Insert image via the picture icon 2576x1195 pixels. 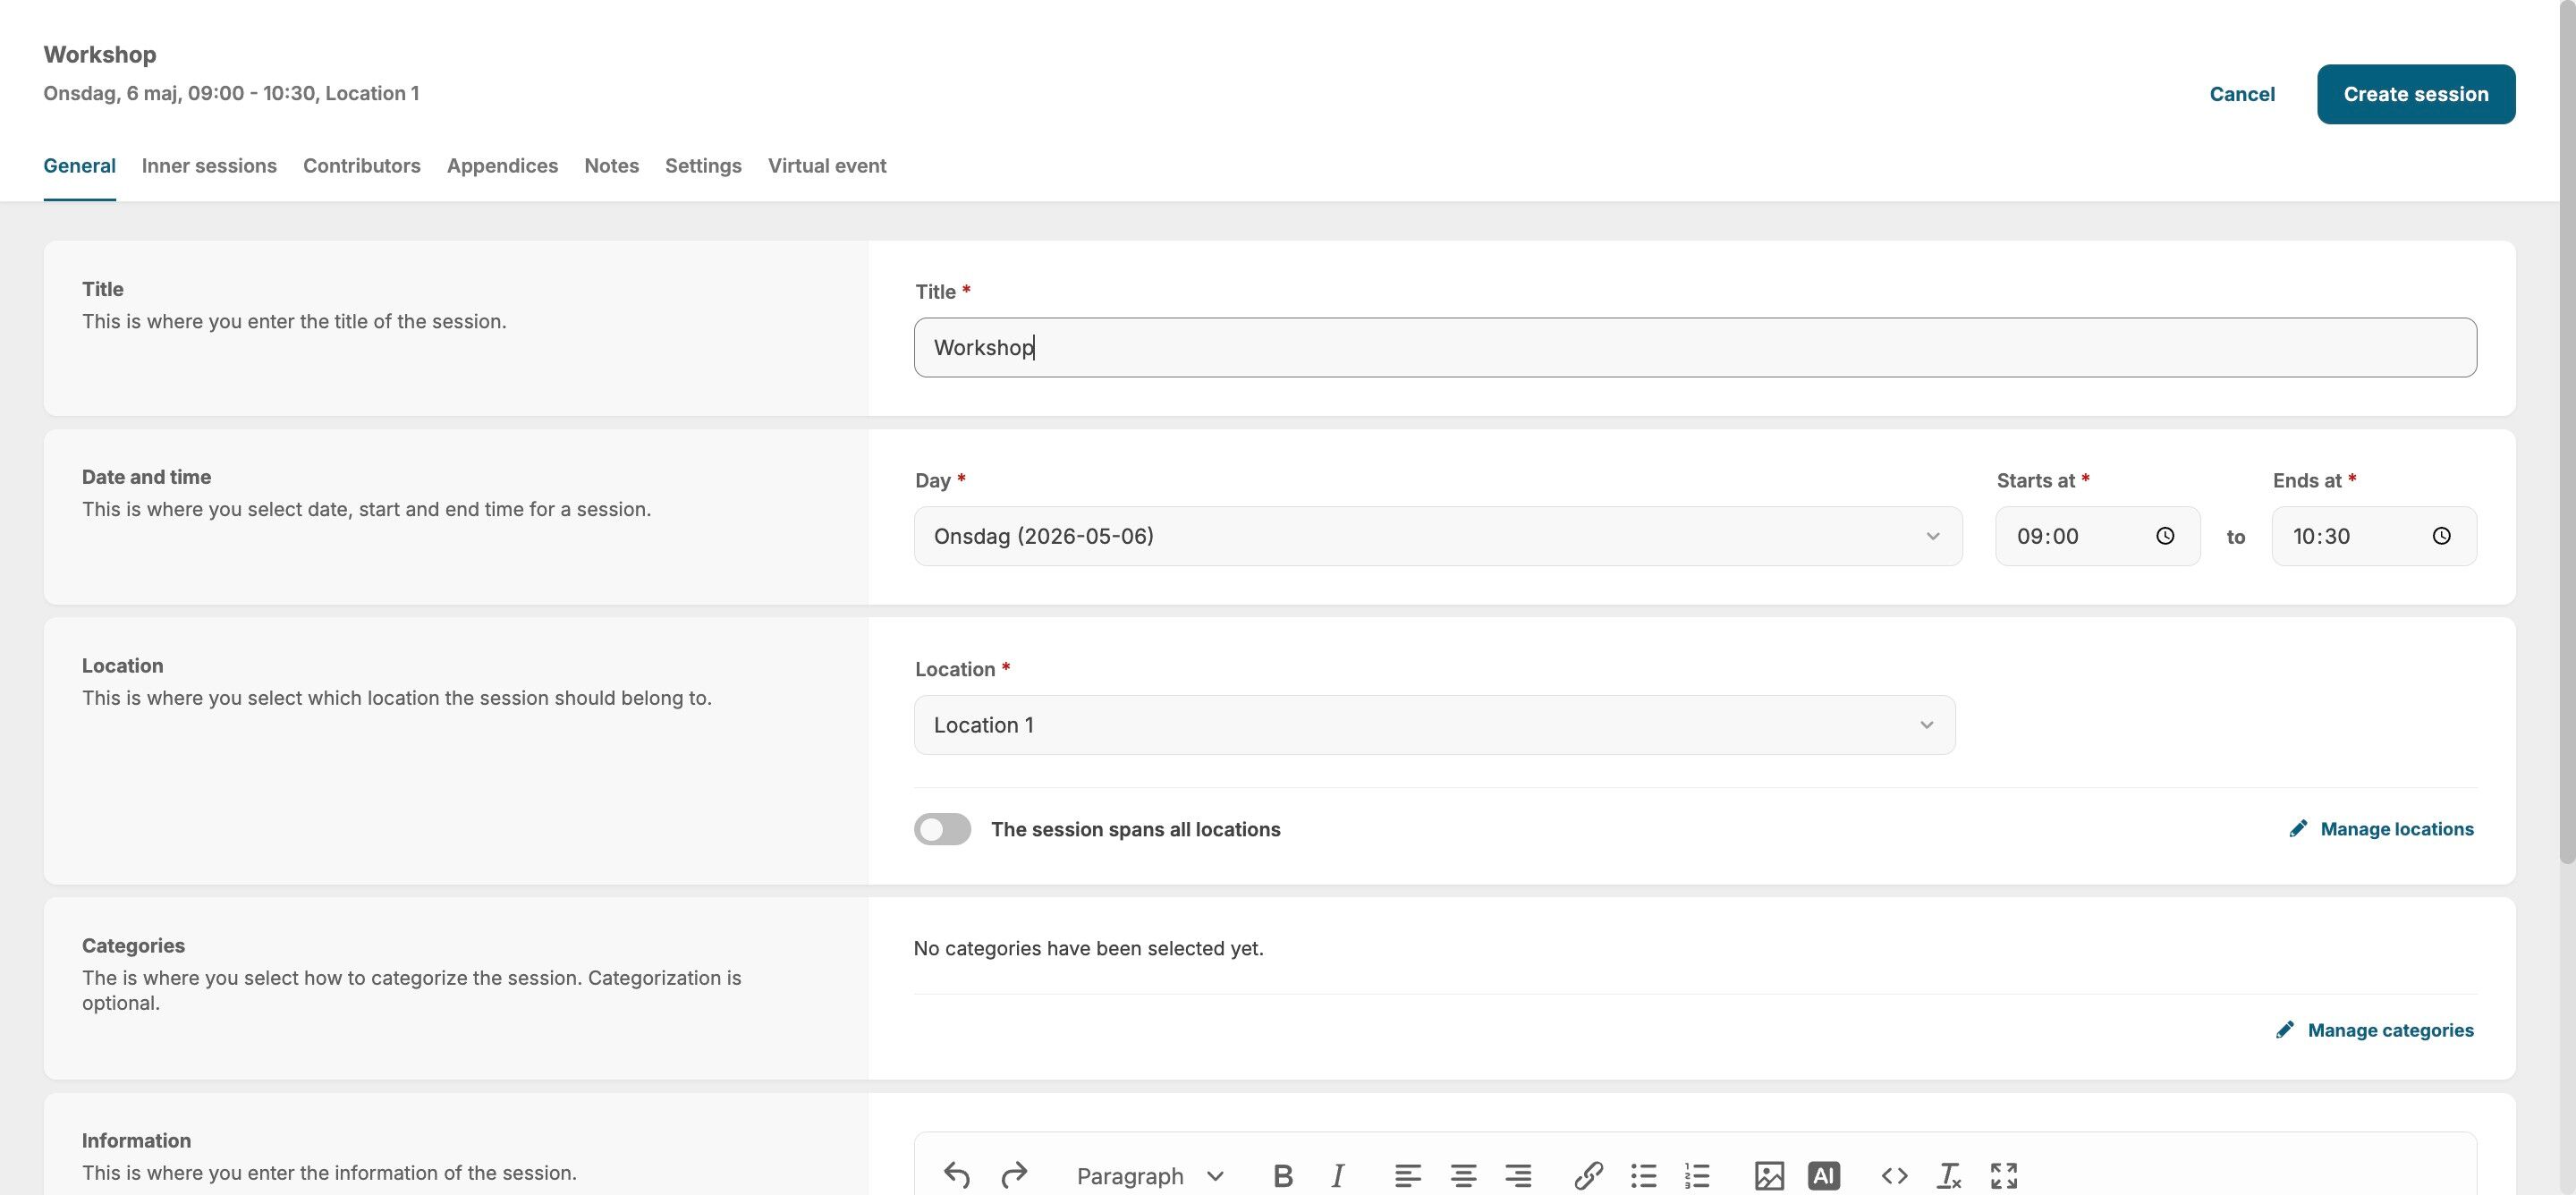pos(1768,1176)
